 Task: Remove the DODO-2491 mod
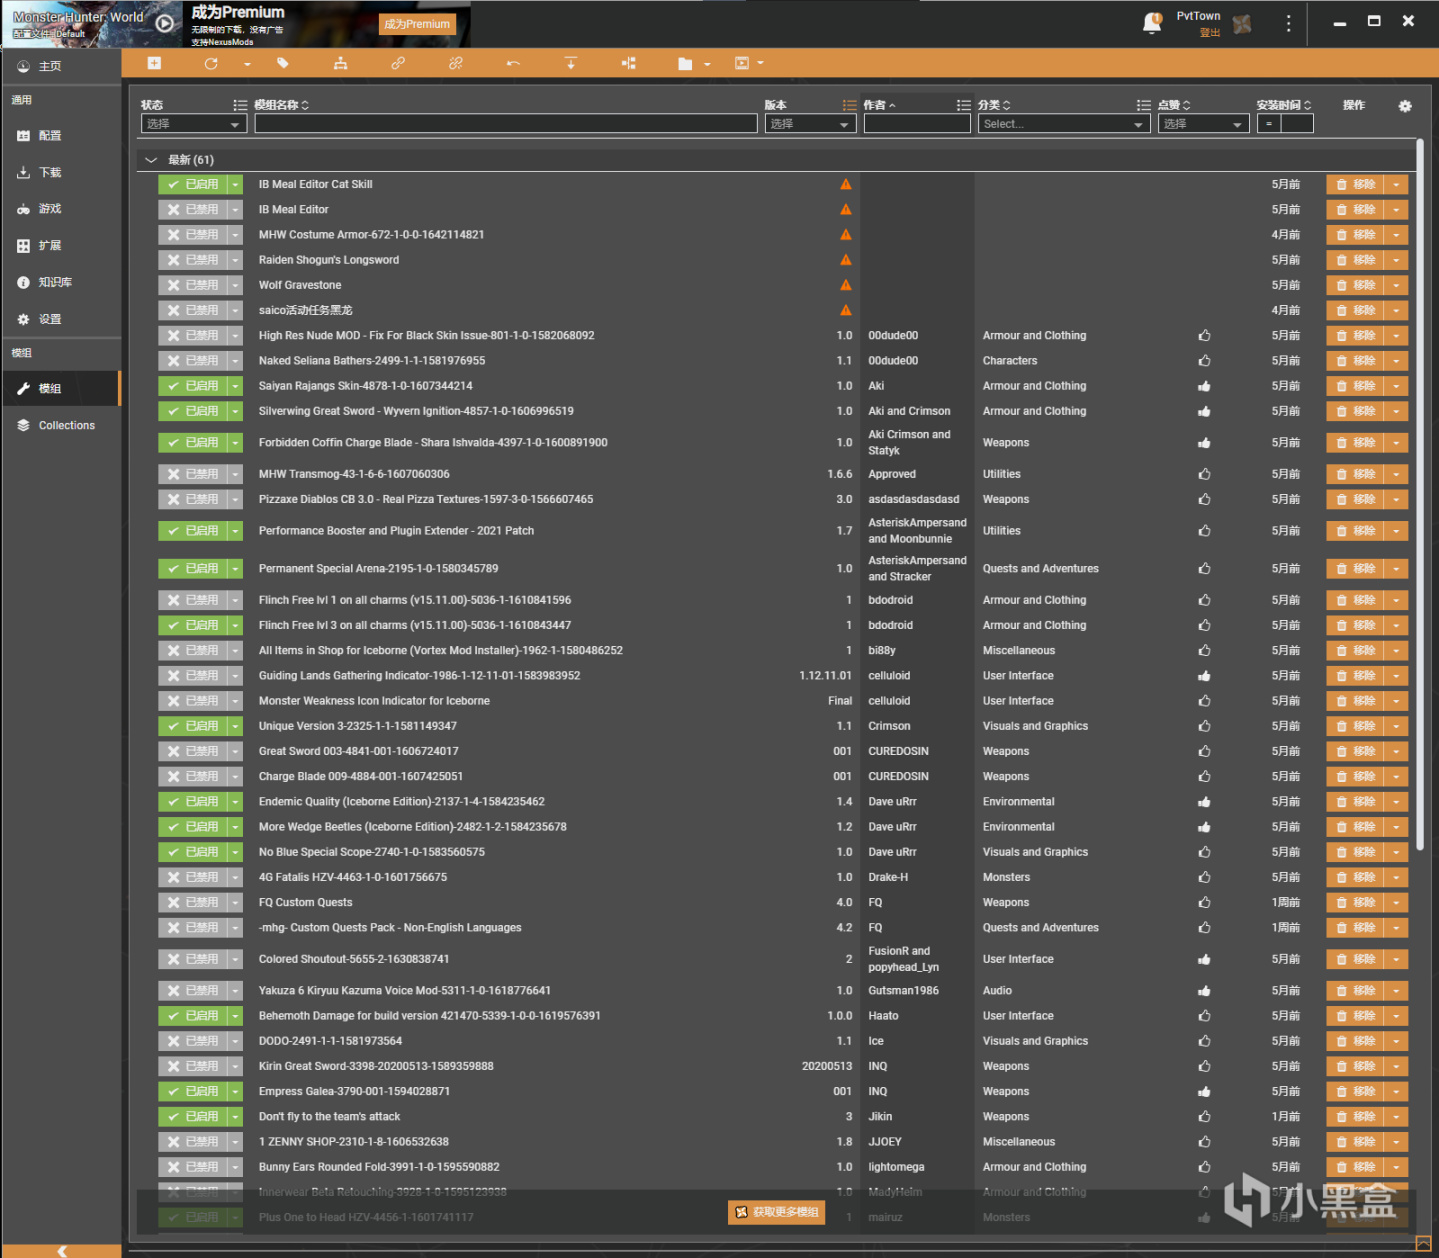tap(1355, 1041)
